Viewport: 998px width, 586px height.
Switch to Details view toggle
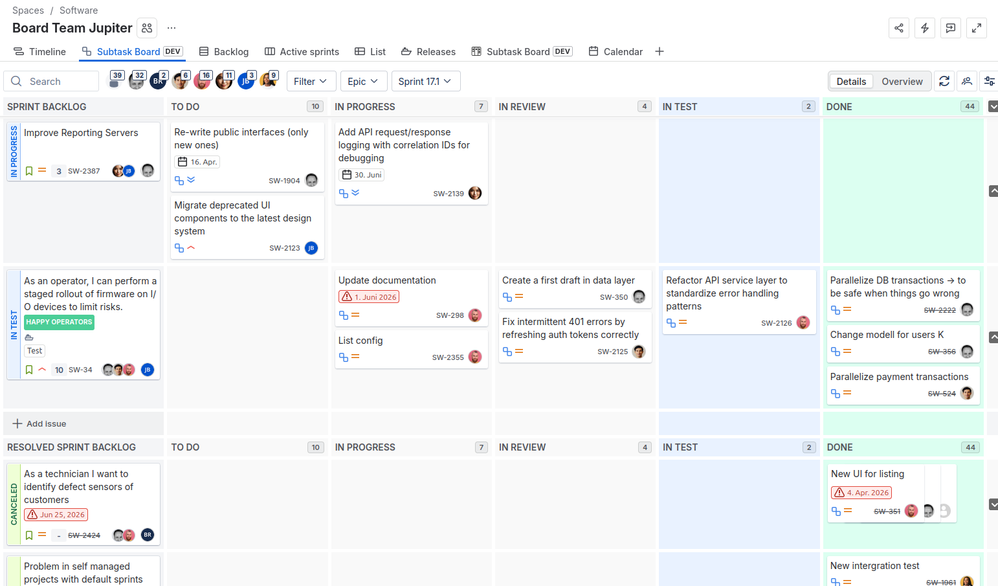click(851, 81)
